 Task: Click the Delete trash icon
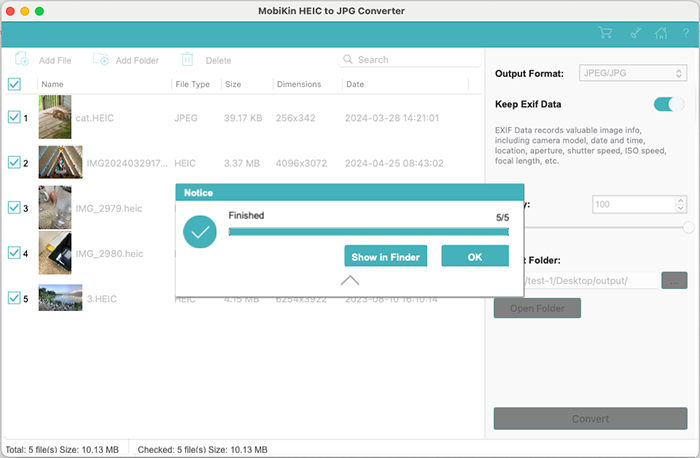coord(187,60)
